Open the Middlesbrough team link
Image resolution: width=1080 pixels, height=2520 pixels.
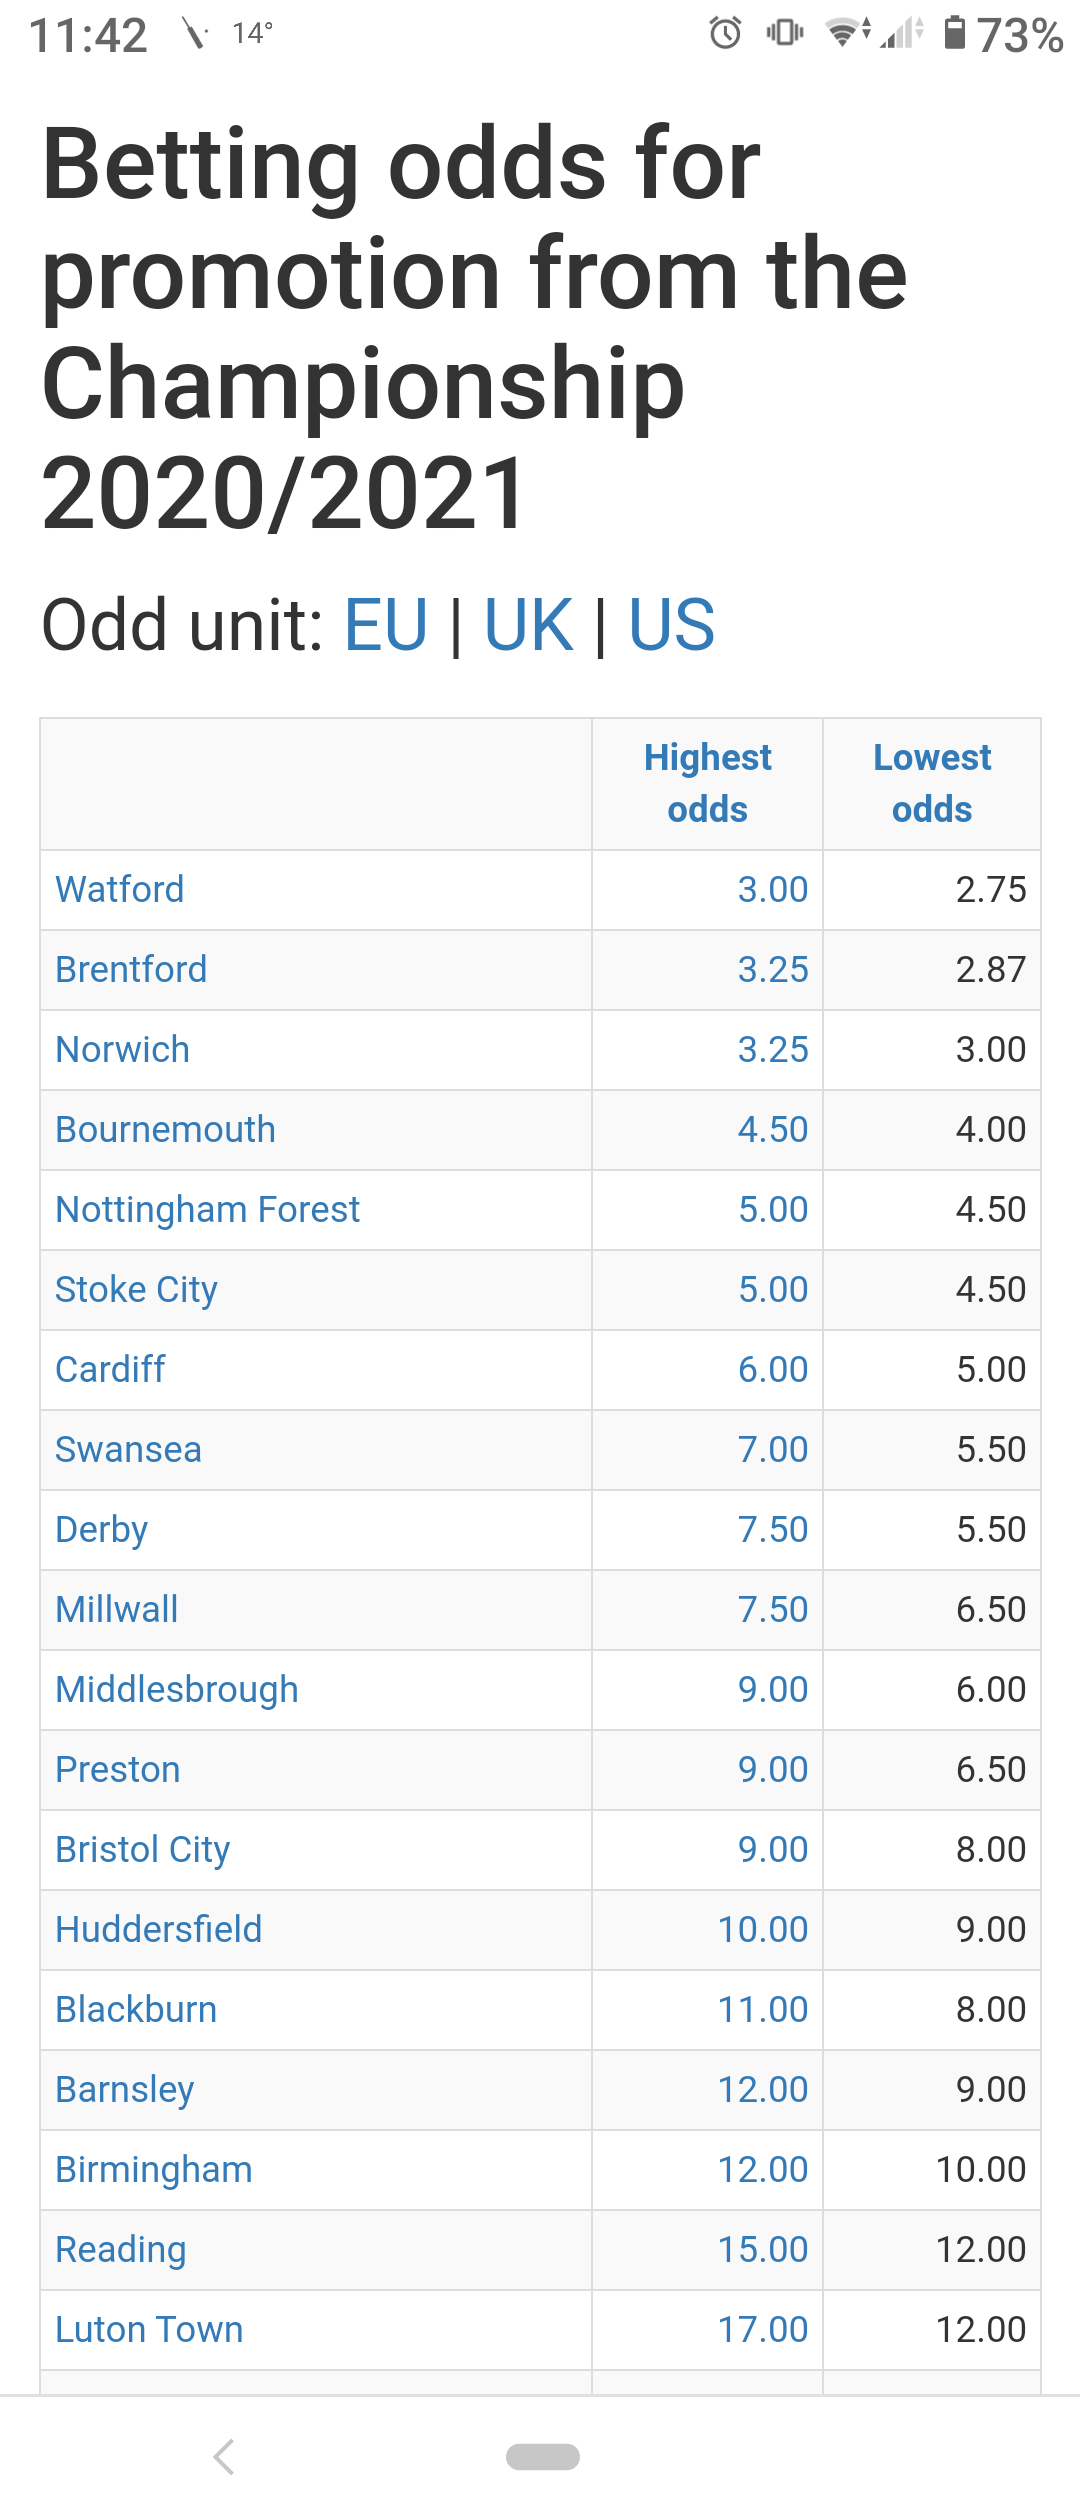pos(177,1690)
